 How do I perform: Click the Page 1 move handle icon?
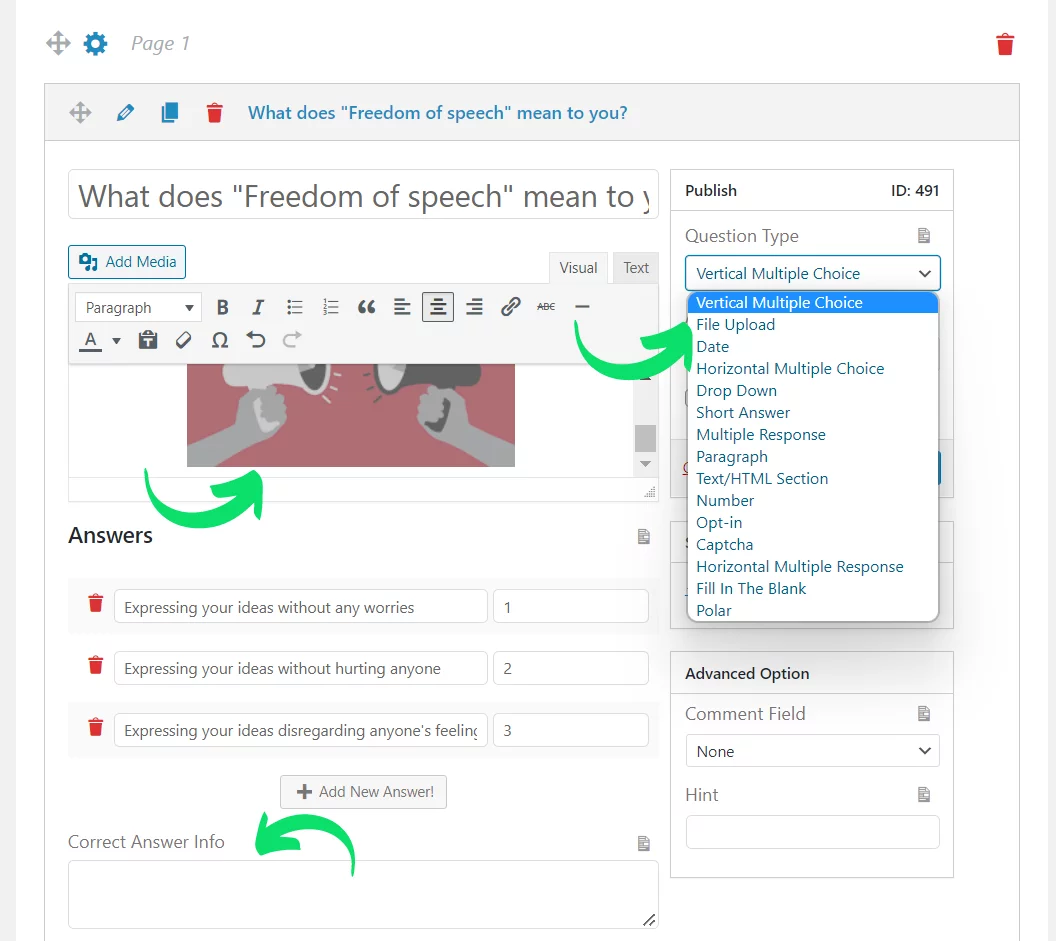click(x=59, y=43)
